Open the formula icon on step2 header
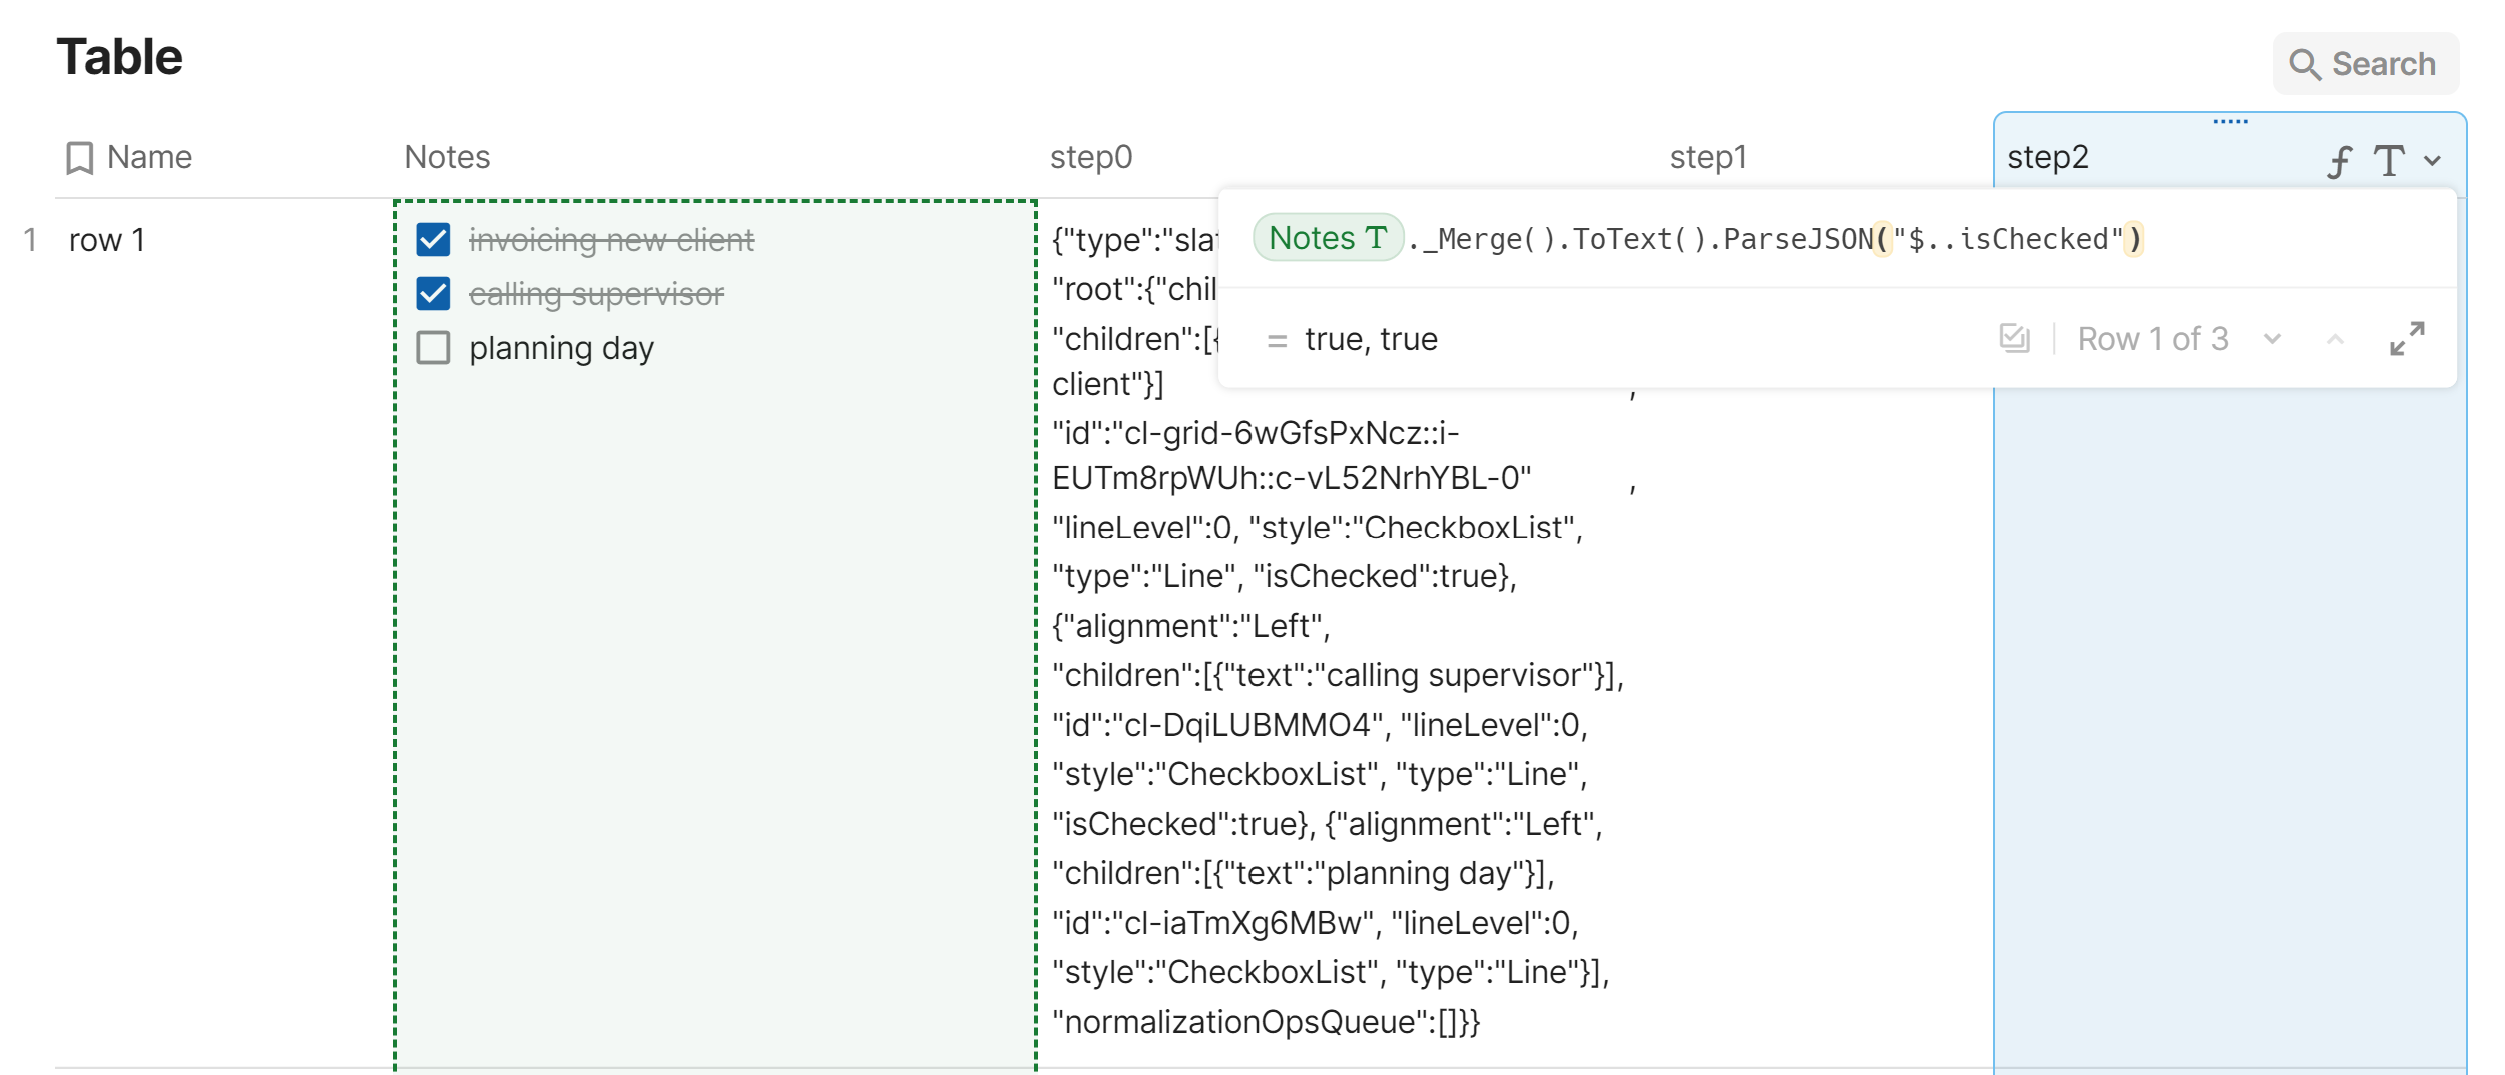2505x1075 pixels. [x=2339, y=161]
